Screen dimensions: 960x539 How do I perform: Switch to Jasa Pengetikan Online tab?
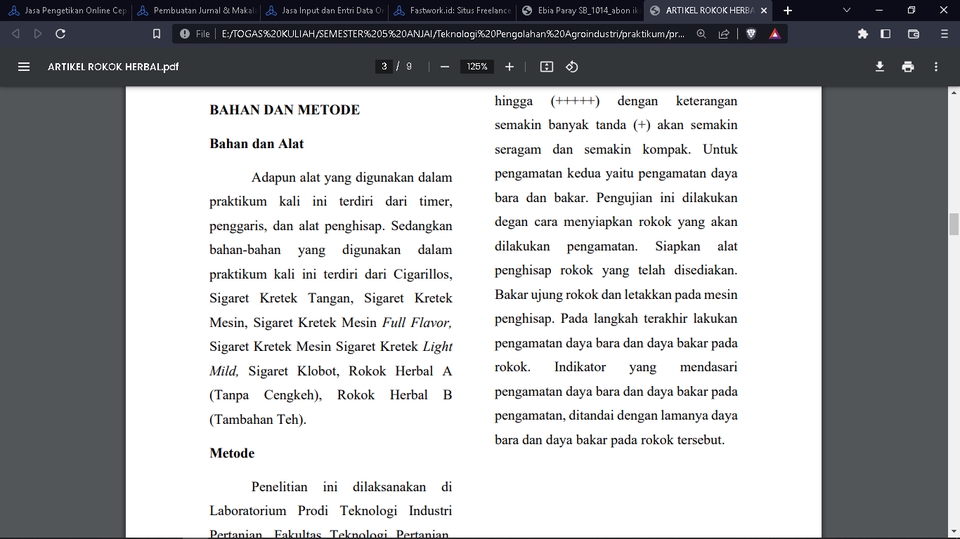[x=67, y=10]
